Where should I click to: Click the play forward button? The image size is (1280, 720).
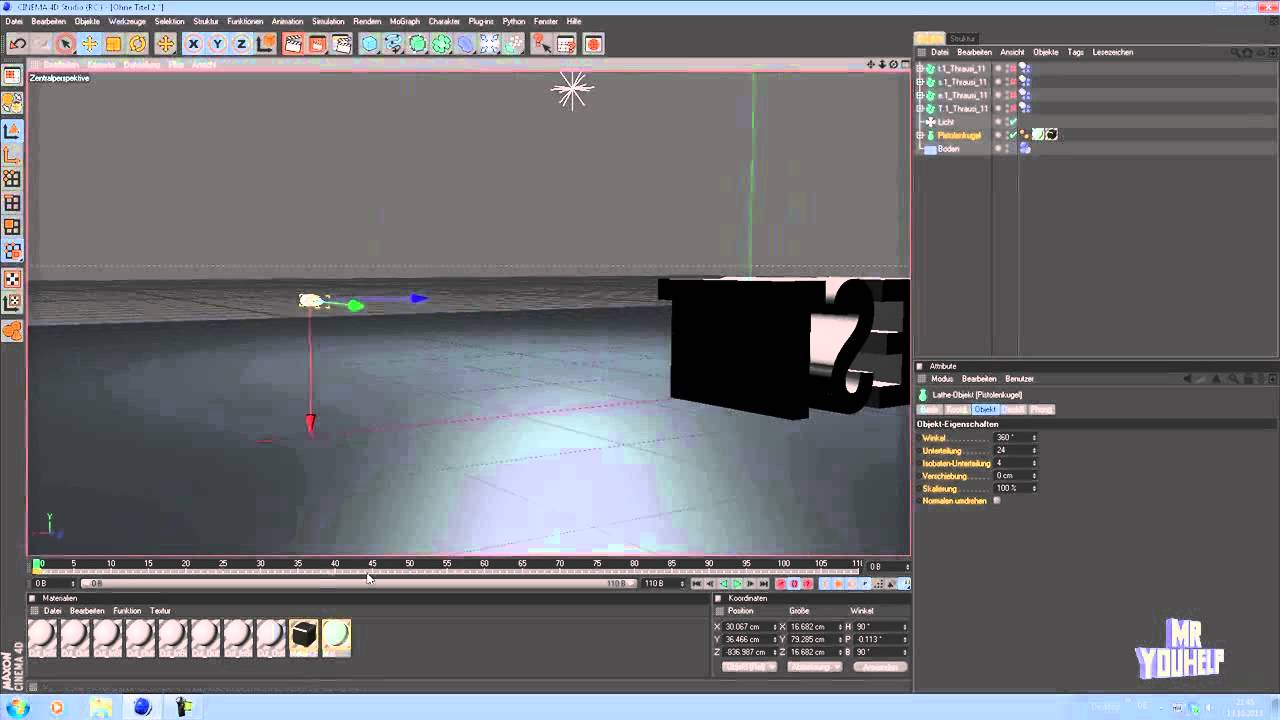point(737,584)
